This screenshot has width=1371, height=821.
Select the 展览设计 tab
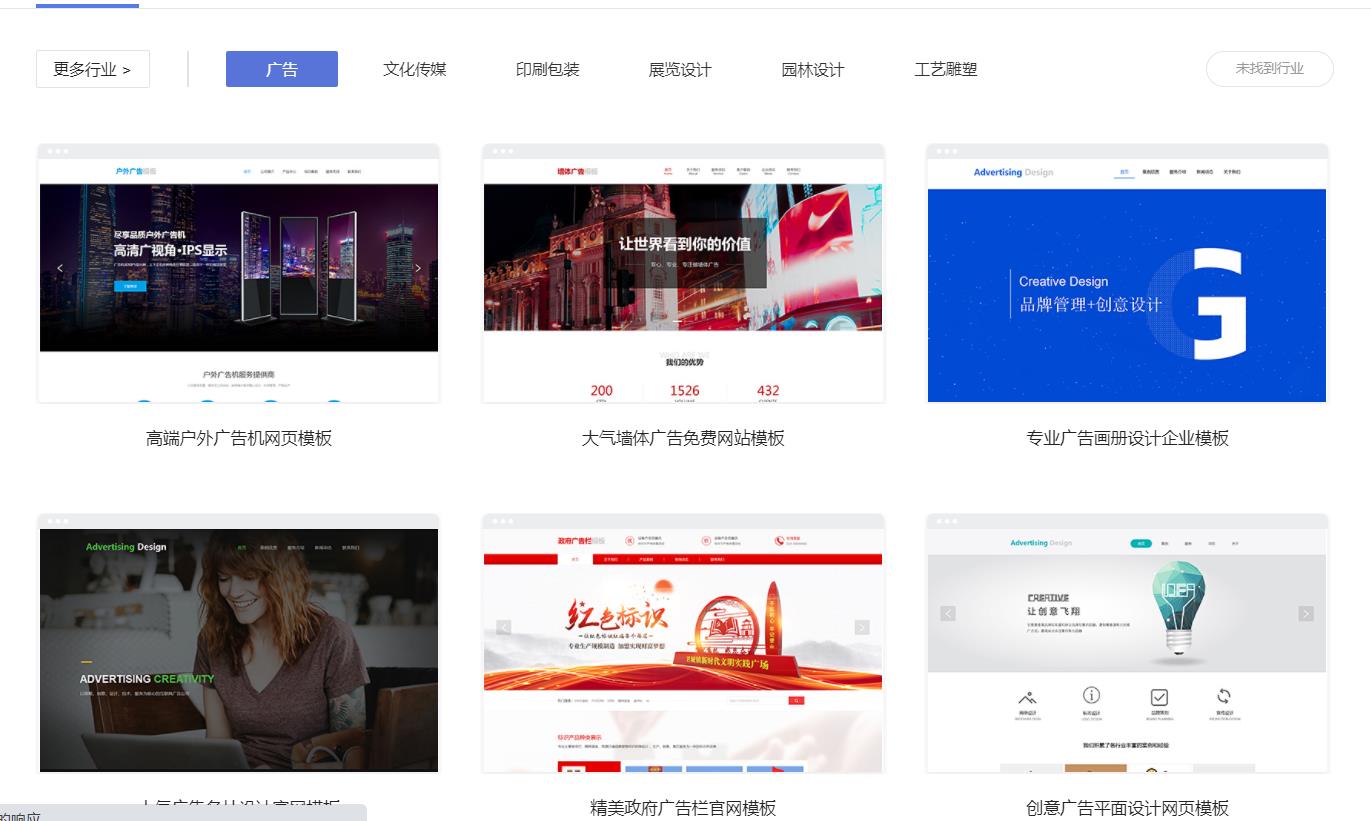tap(679, 69)
